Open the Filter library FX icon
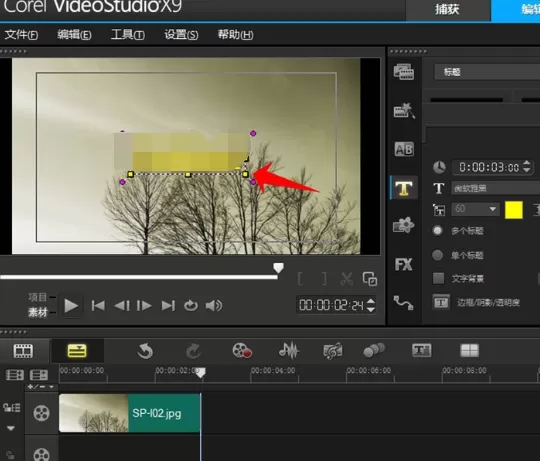 404,264
